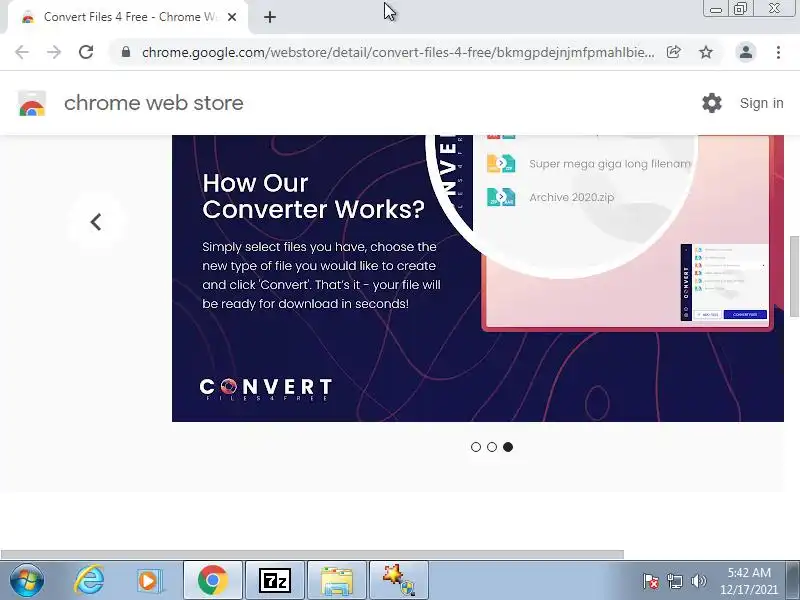This screenshot has width=800, height=600.
Task: Show the previous screenshot with left chevron
Action: coord(96,222)
